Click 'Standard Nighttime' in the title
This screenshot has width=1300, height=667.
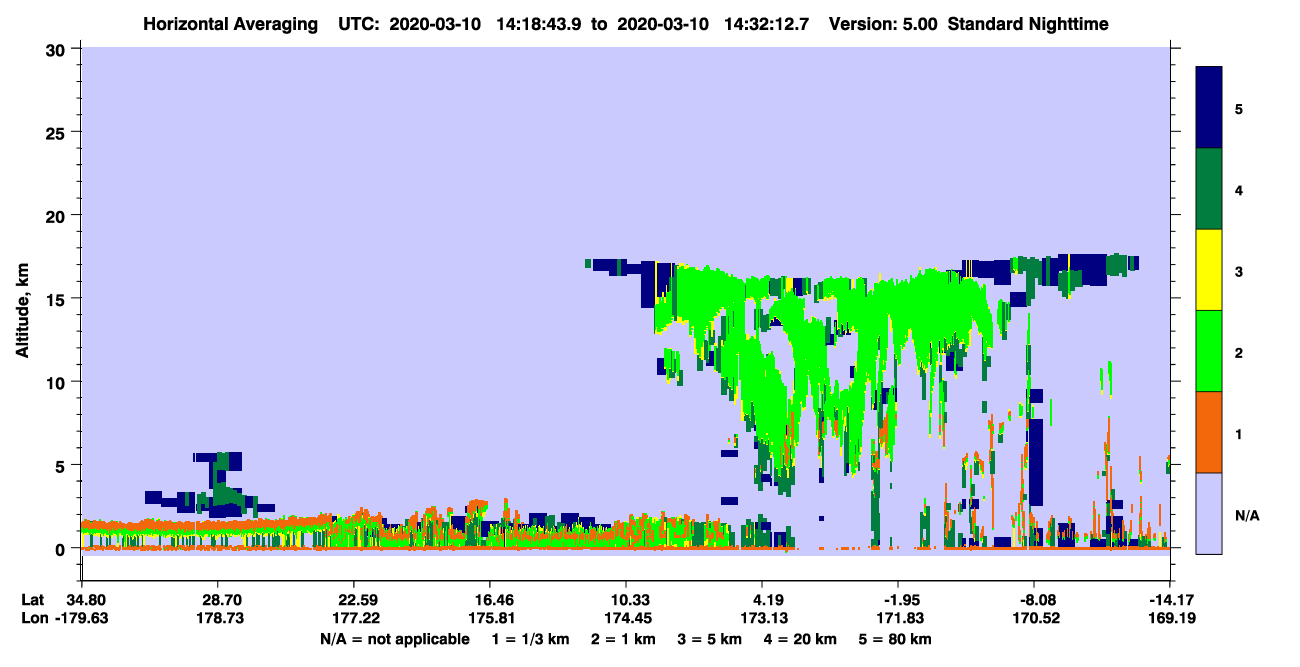tap(1027, 23)
